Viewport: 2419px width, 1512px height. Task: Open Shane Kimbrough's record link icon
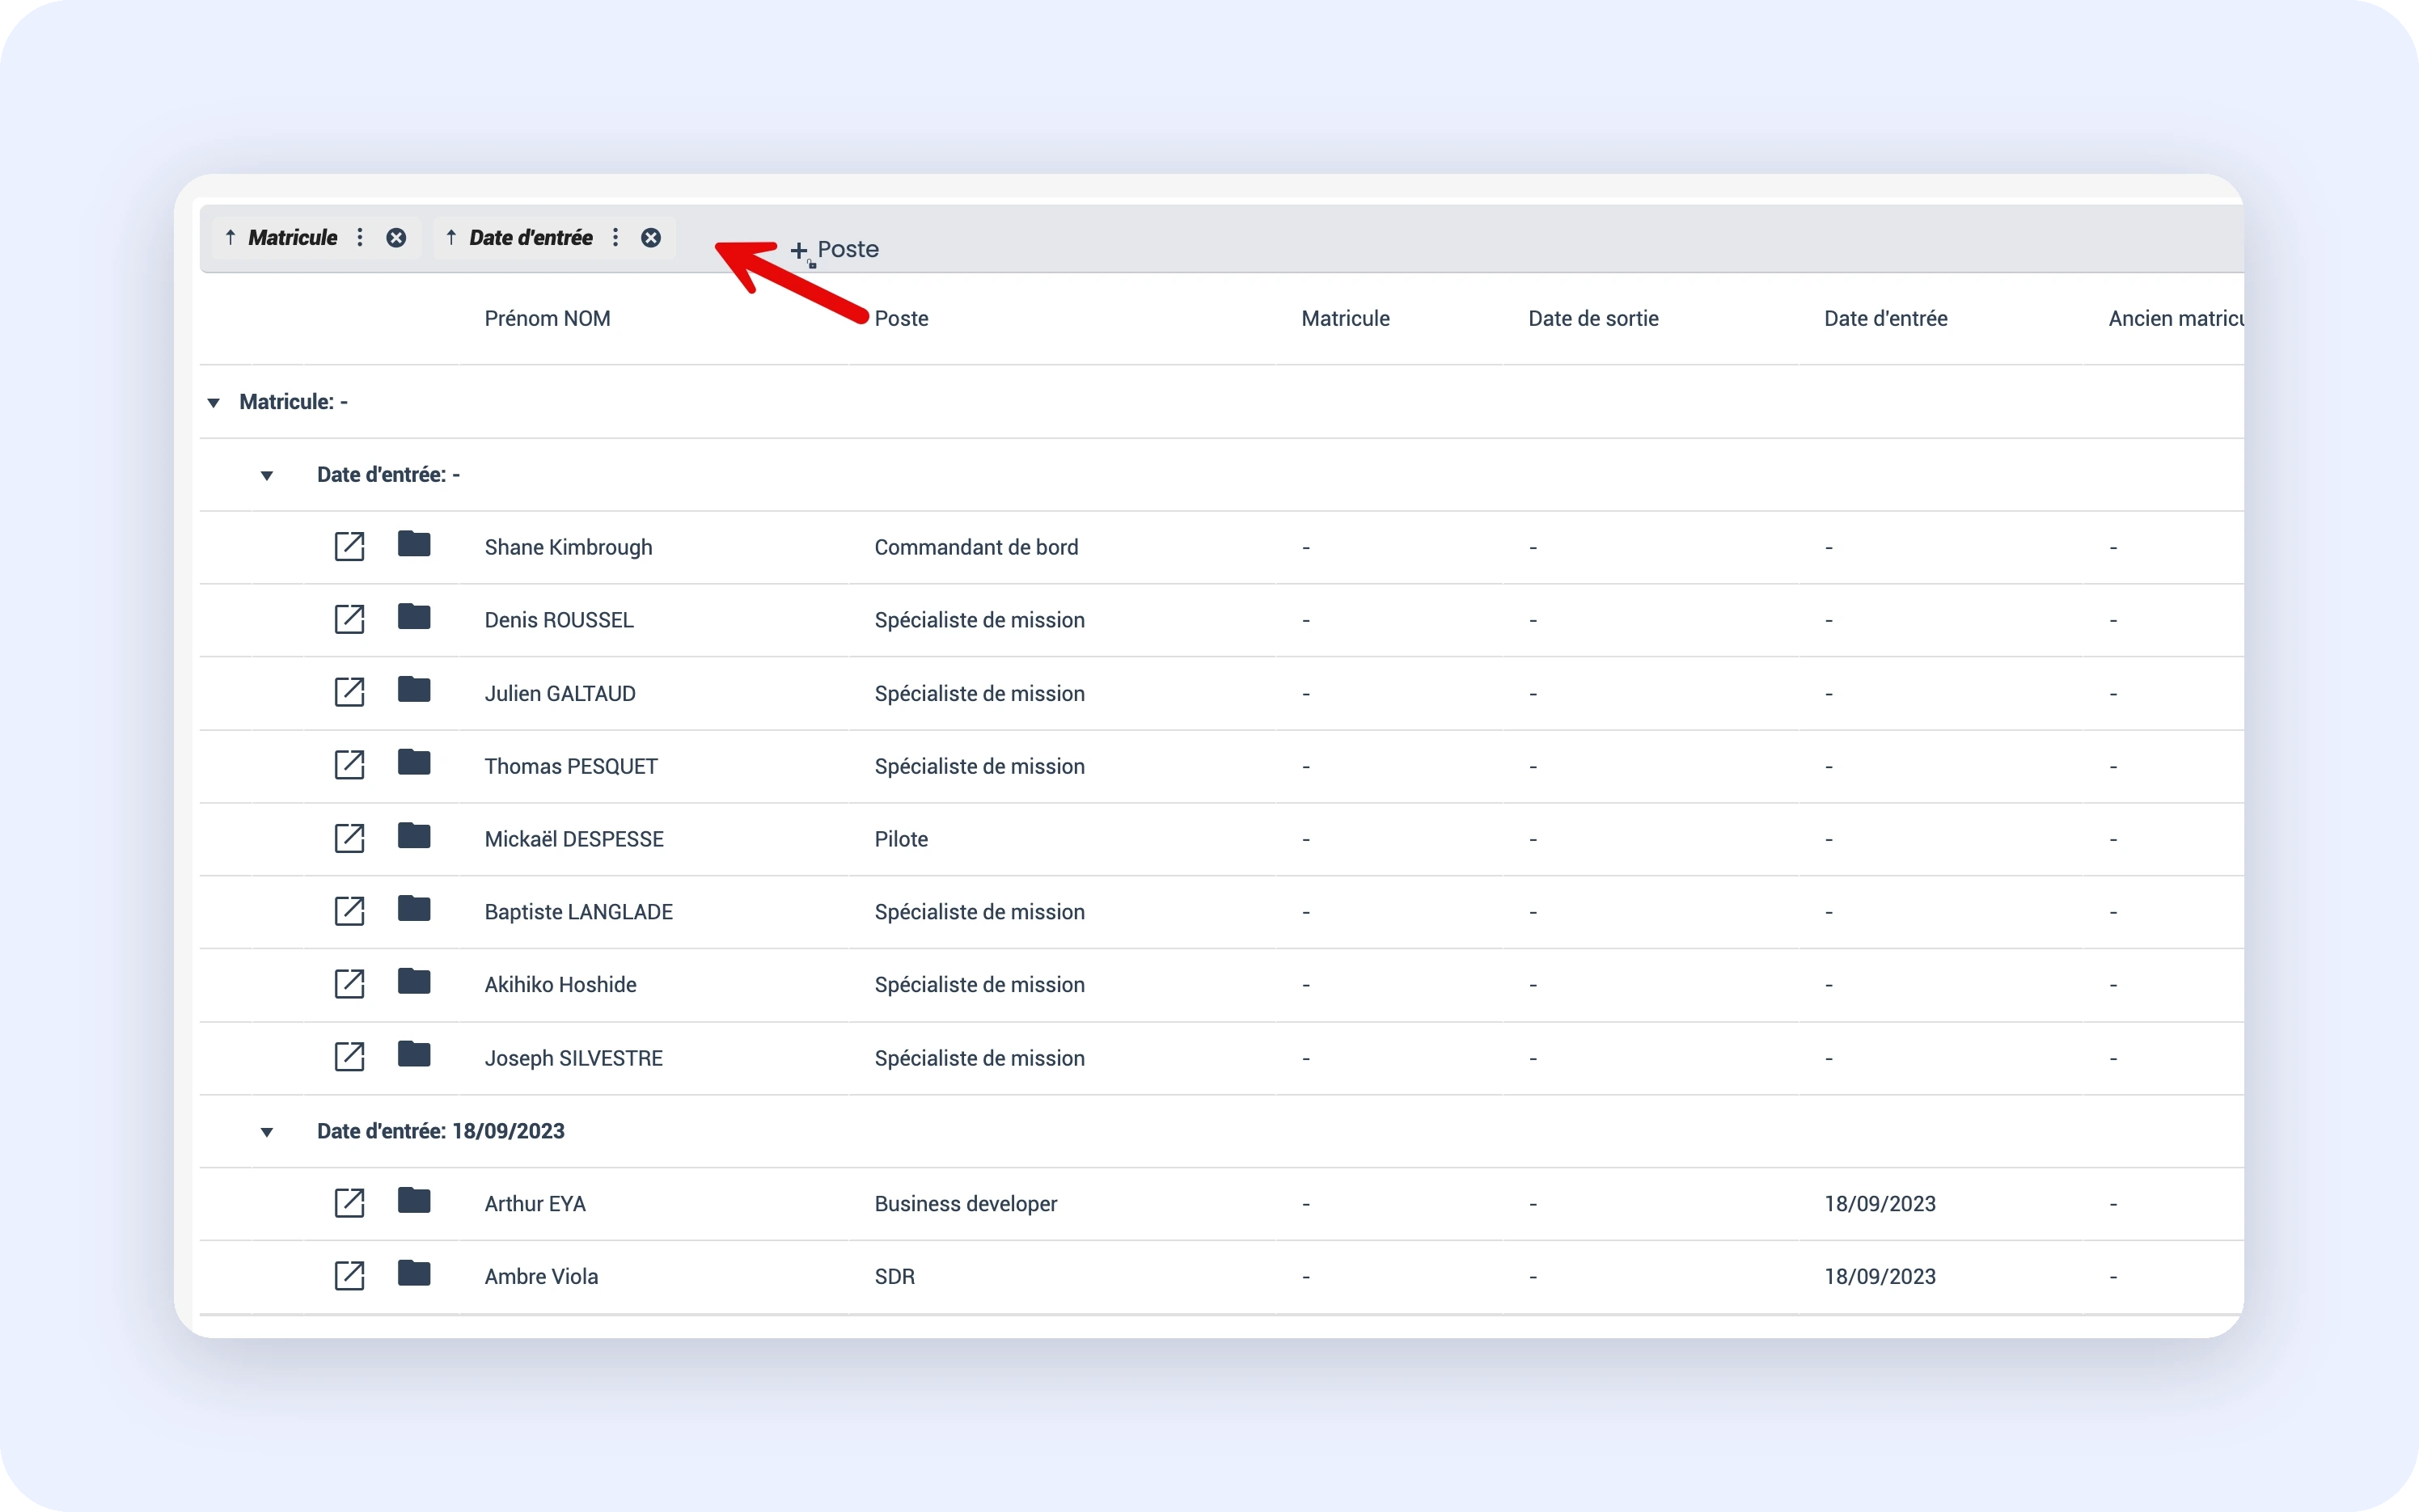349,546
